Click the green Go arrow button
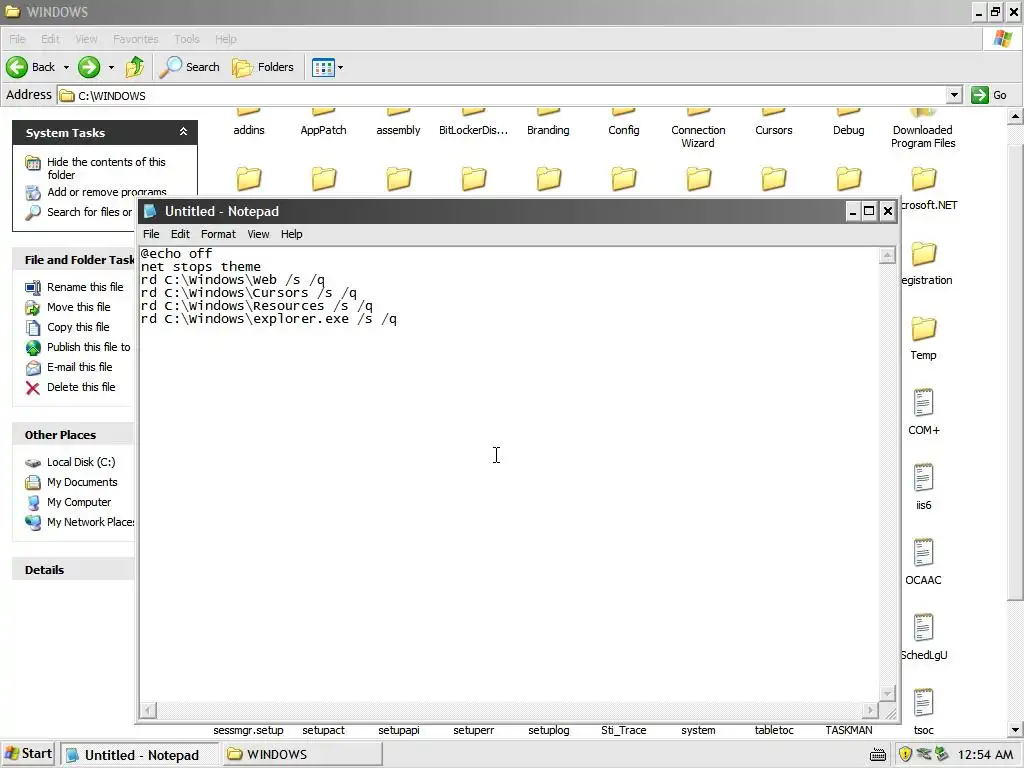This screenshot has height=768, width=1024. (980, 95)
